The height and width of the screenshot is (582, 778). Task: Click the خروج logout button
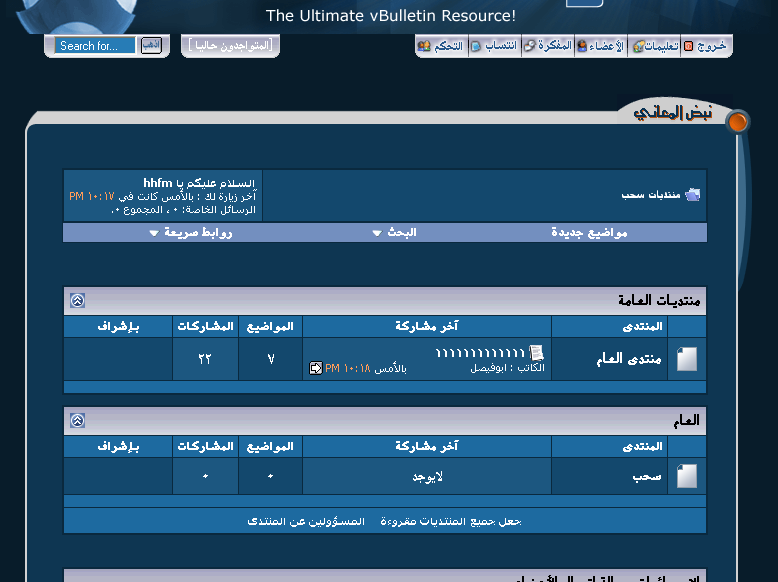pos(707,46)
